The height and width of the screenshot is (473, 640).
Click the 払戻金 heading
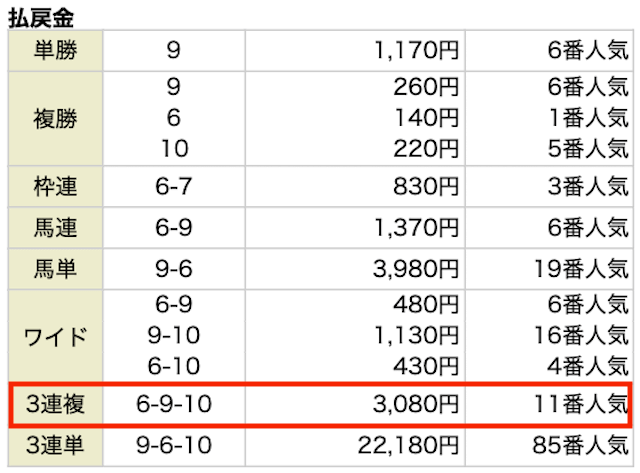(x=41, y=18)
